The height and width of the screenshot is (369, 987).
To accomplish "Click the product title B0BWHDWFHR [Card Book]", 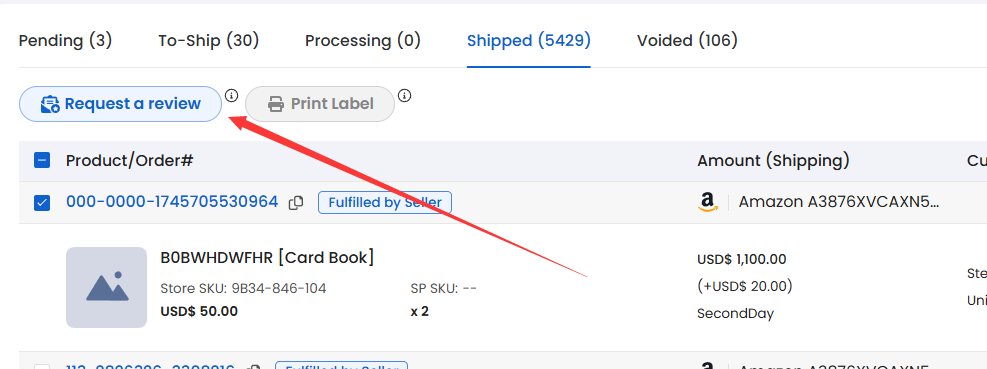I will (268, 258).
